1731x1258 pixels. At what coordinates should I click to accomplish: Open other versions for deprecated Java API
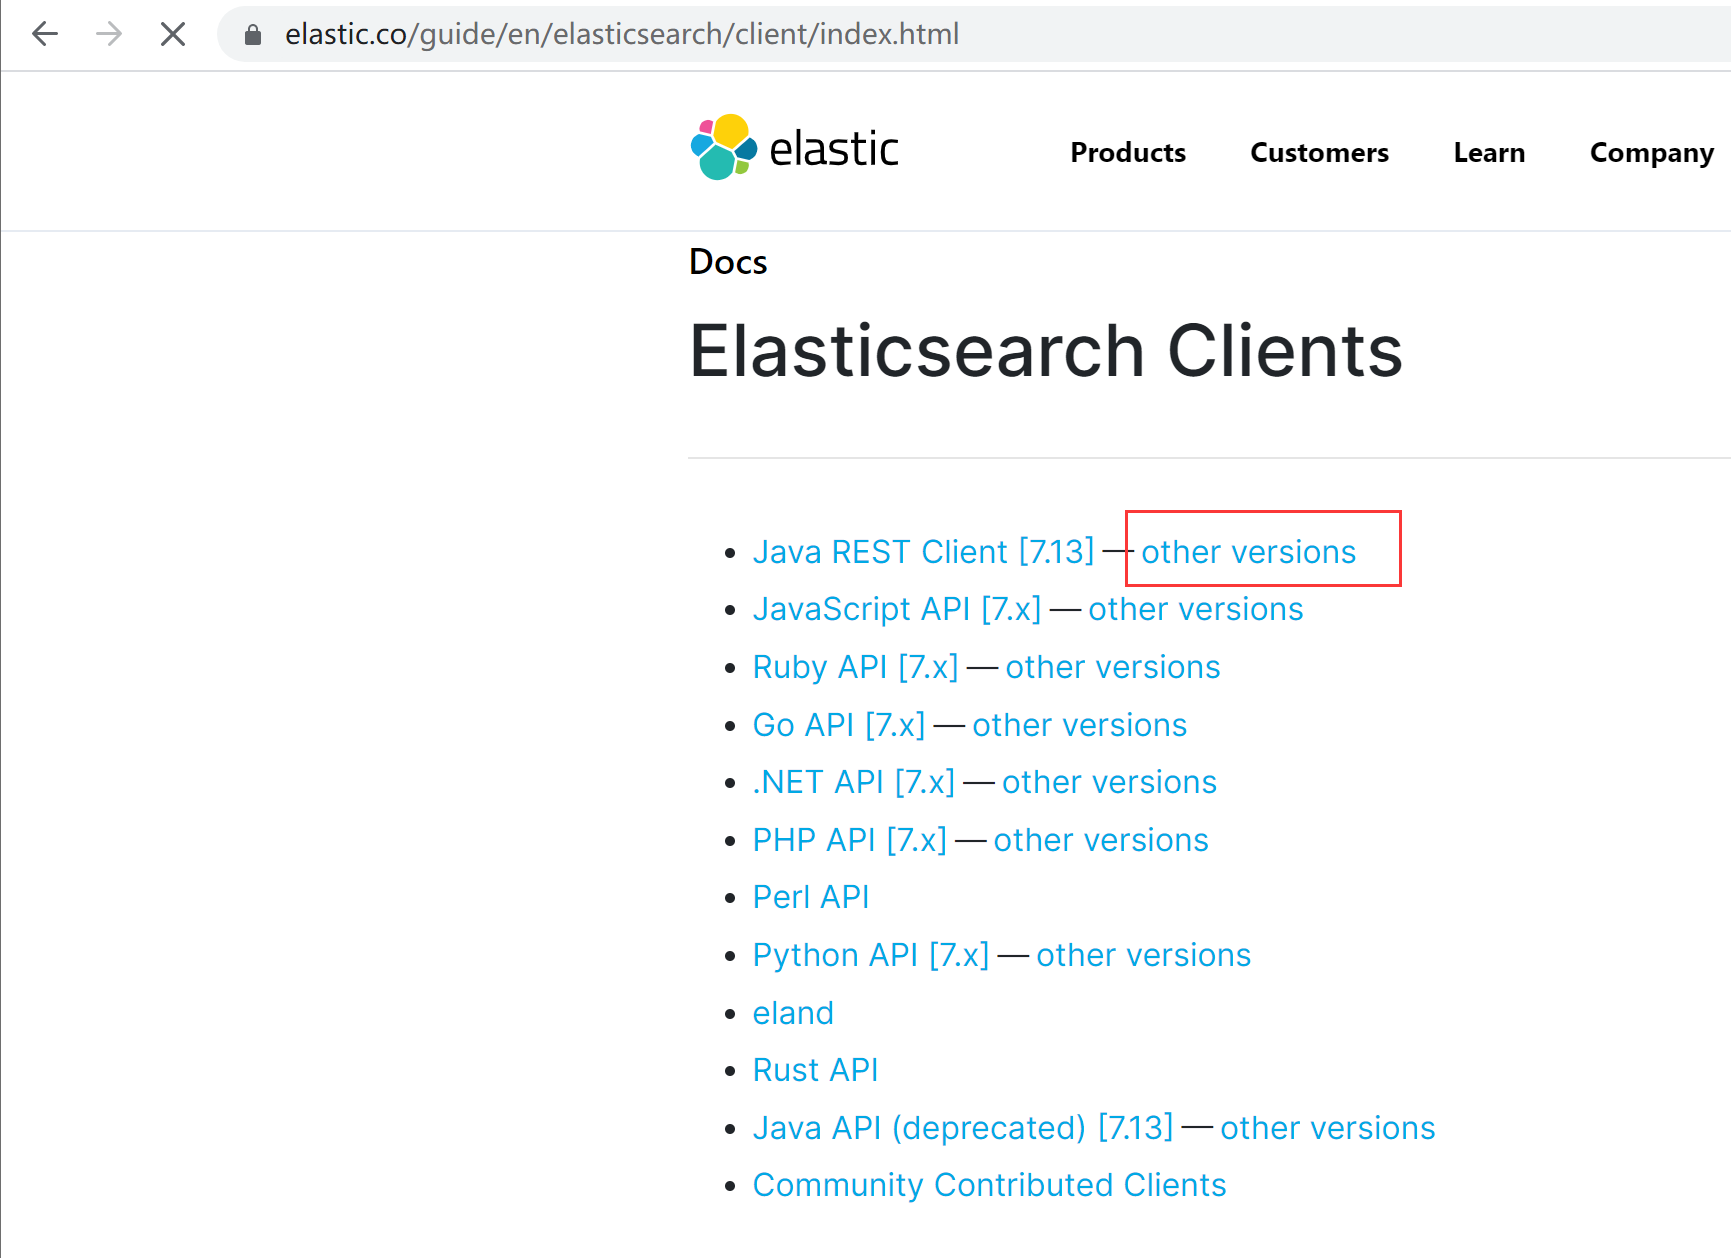pyautogui.click(x=1328, y=1128)
